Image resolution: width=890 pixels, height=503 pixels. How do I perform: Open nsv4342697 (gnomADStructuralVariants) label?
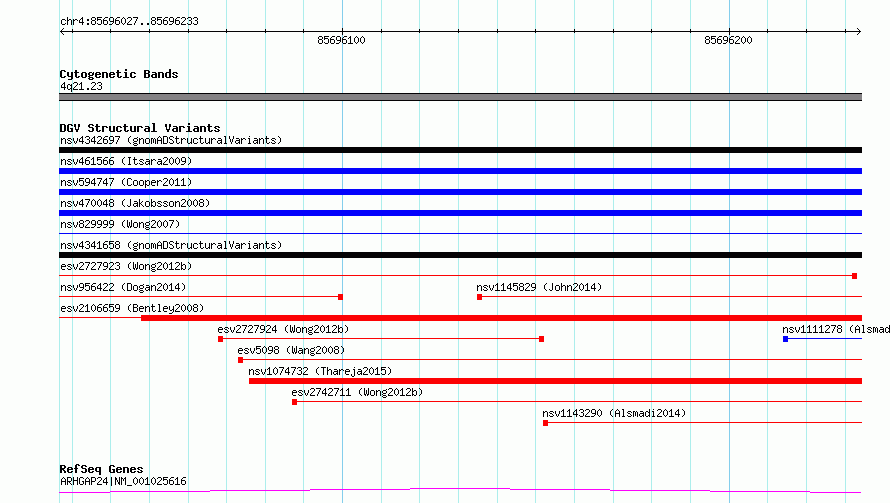(171, 140)
